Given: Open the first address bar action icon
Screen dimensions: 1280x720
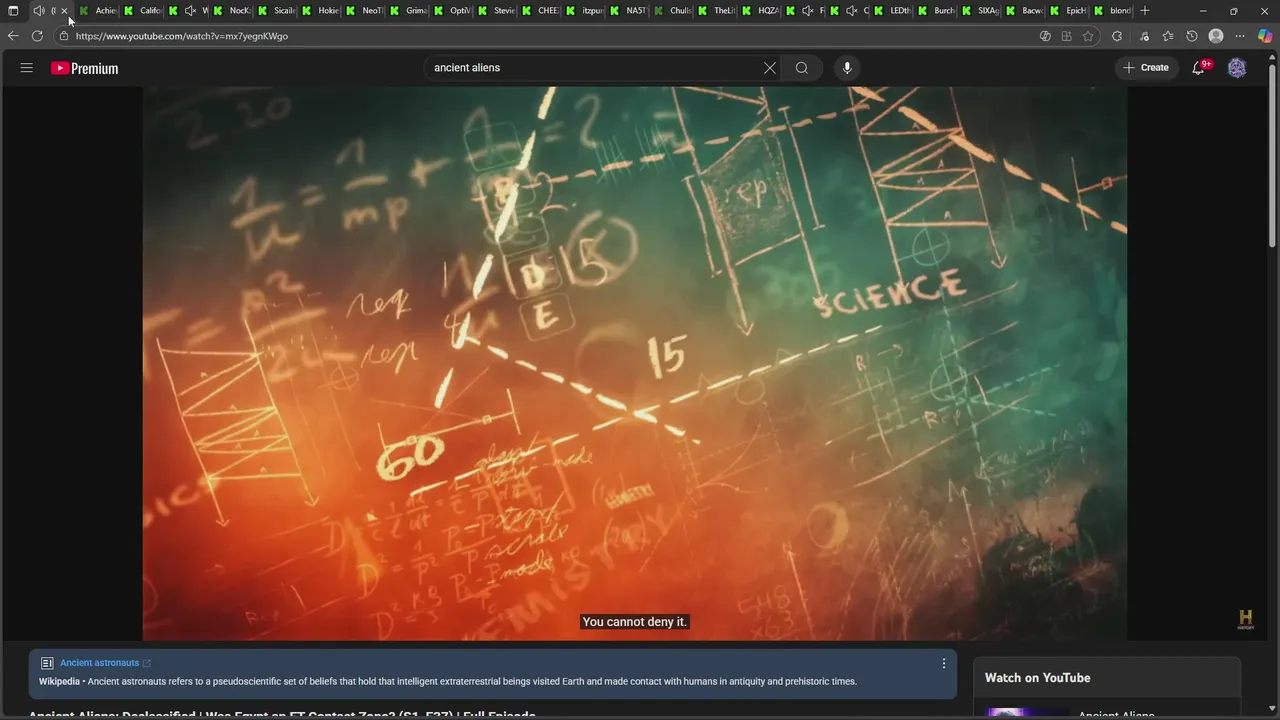Looking at the screenshot, I should click(x=1045, y=36).
